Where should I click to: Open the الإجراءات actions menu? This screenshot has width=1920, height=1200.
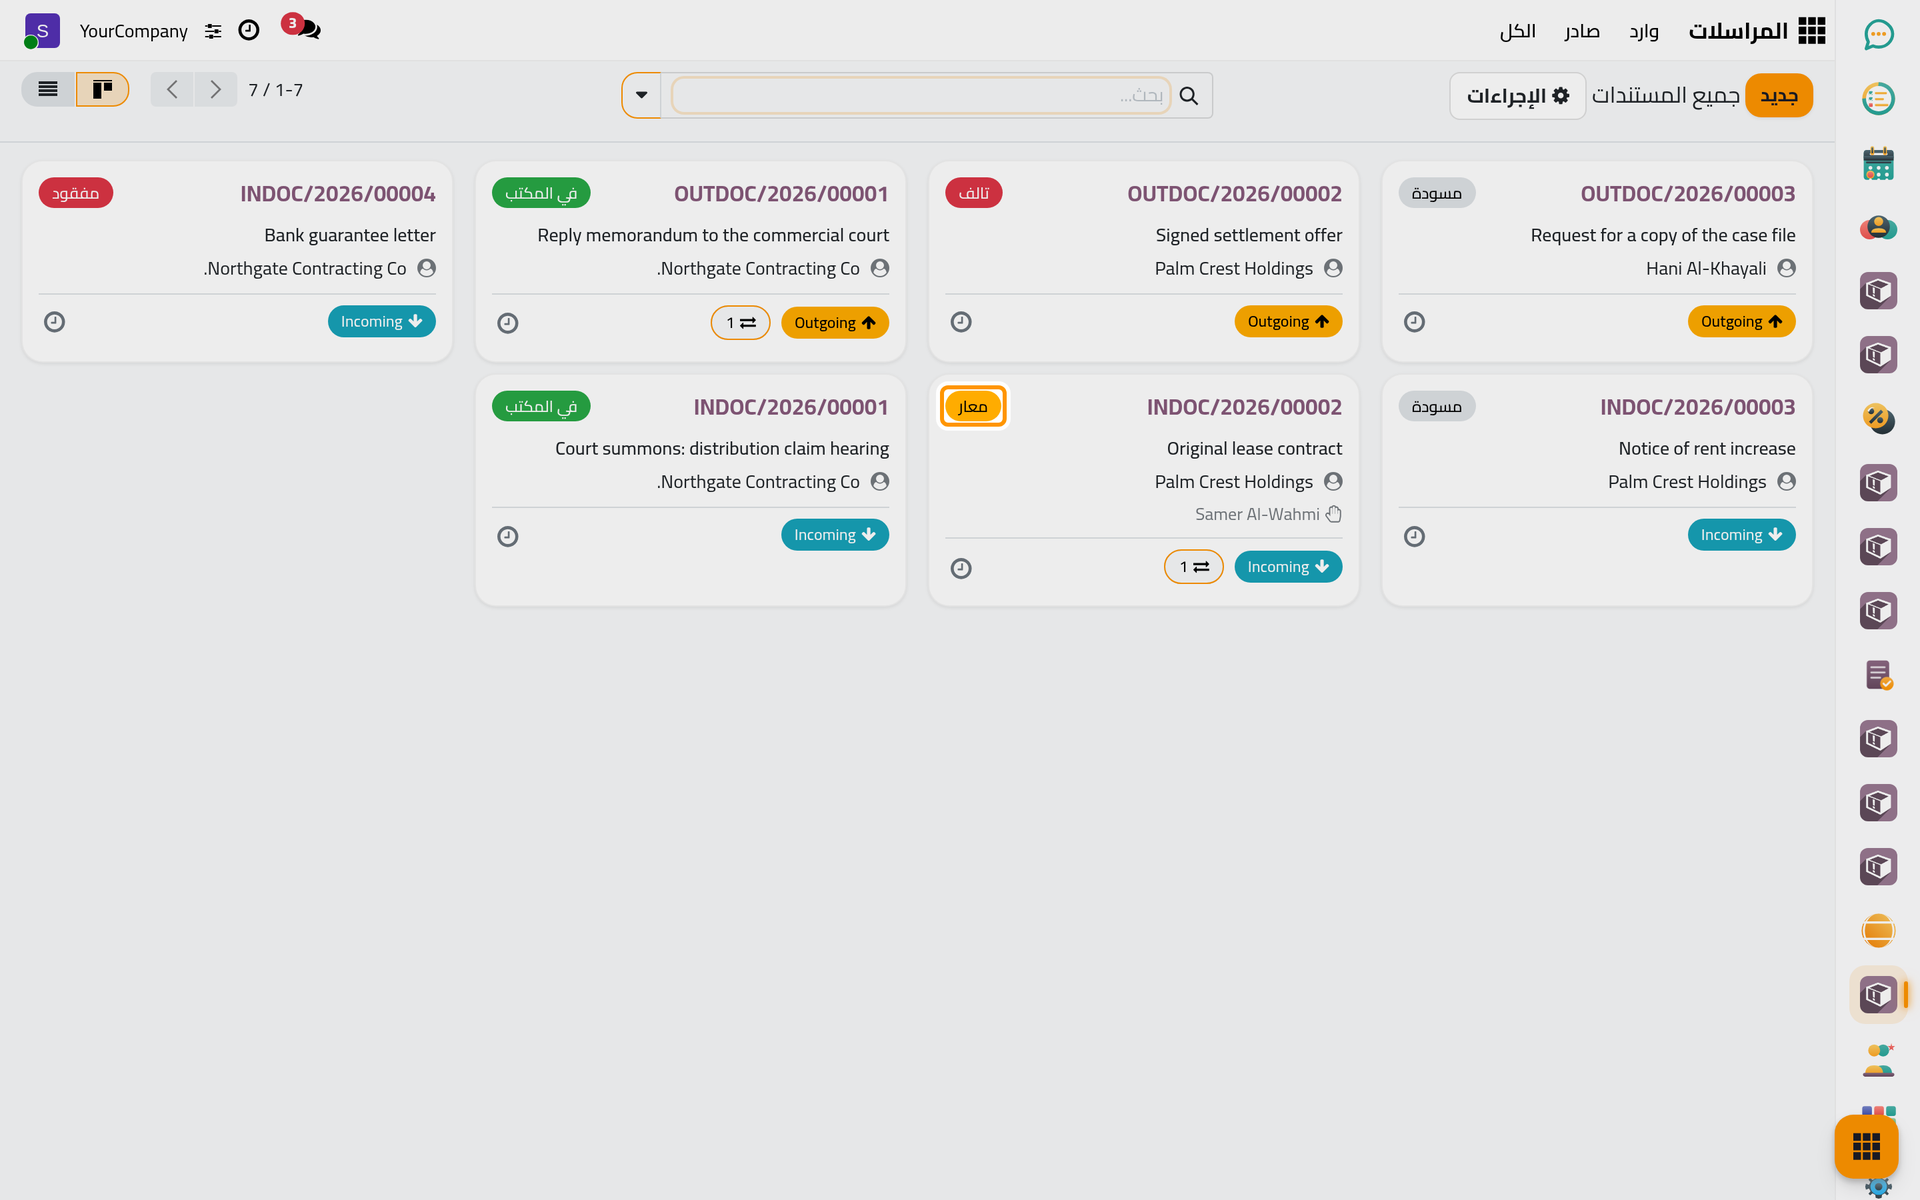pos(1517,96)
